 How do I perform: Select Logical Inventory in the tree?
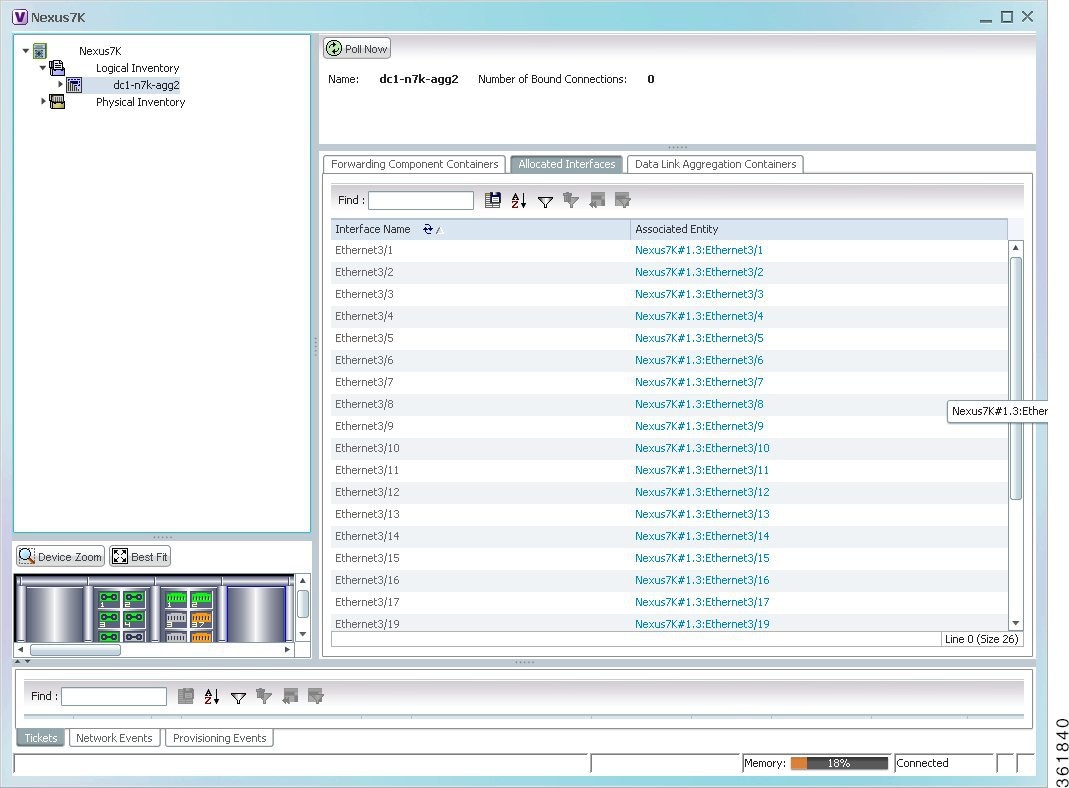(x=137, y=68)
